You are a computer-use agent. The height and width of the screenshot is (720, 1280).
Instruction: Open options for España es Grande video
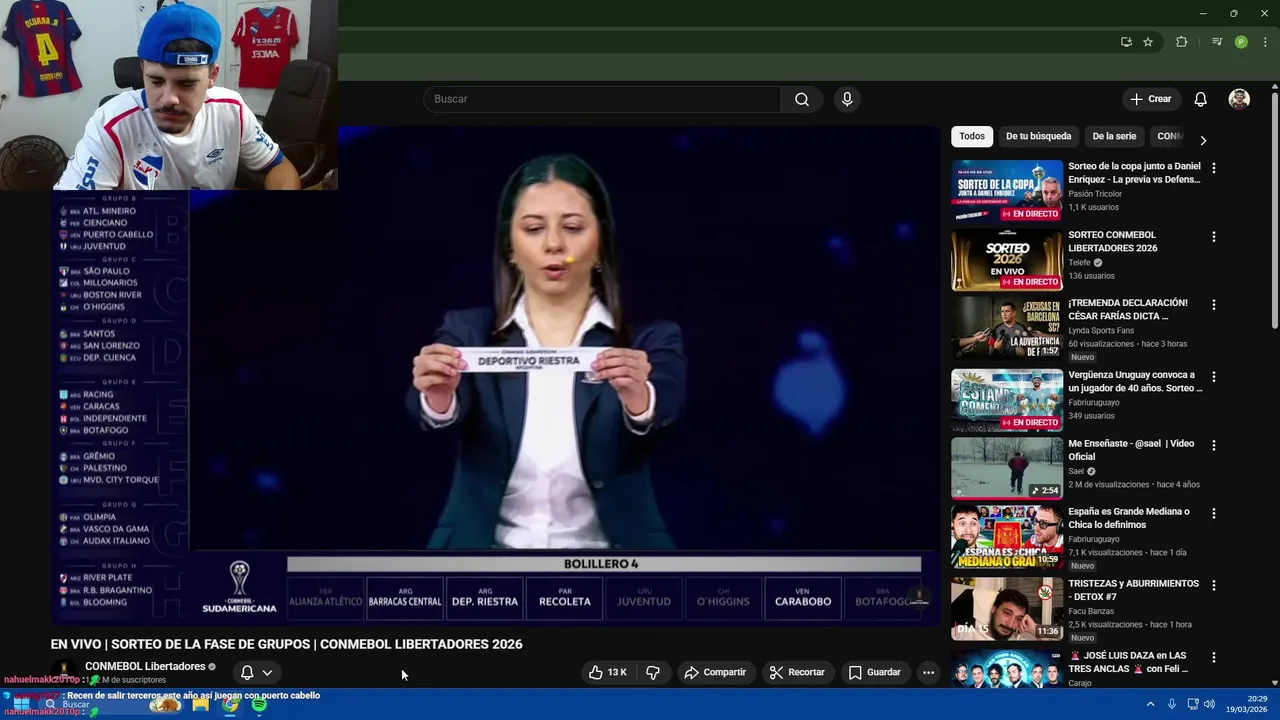[1213, 513]
